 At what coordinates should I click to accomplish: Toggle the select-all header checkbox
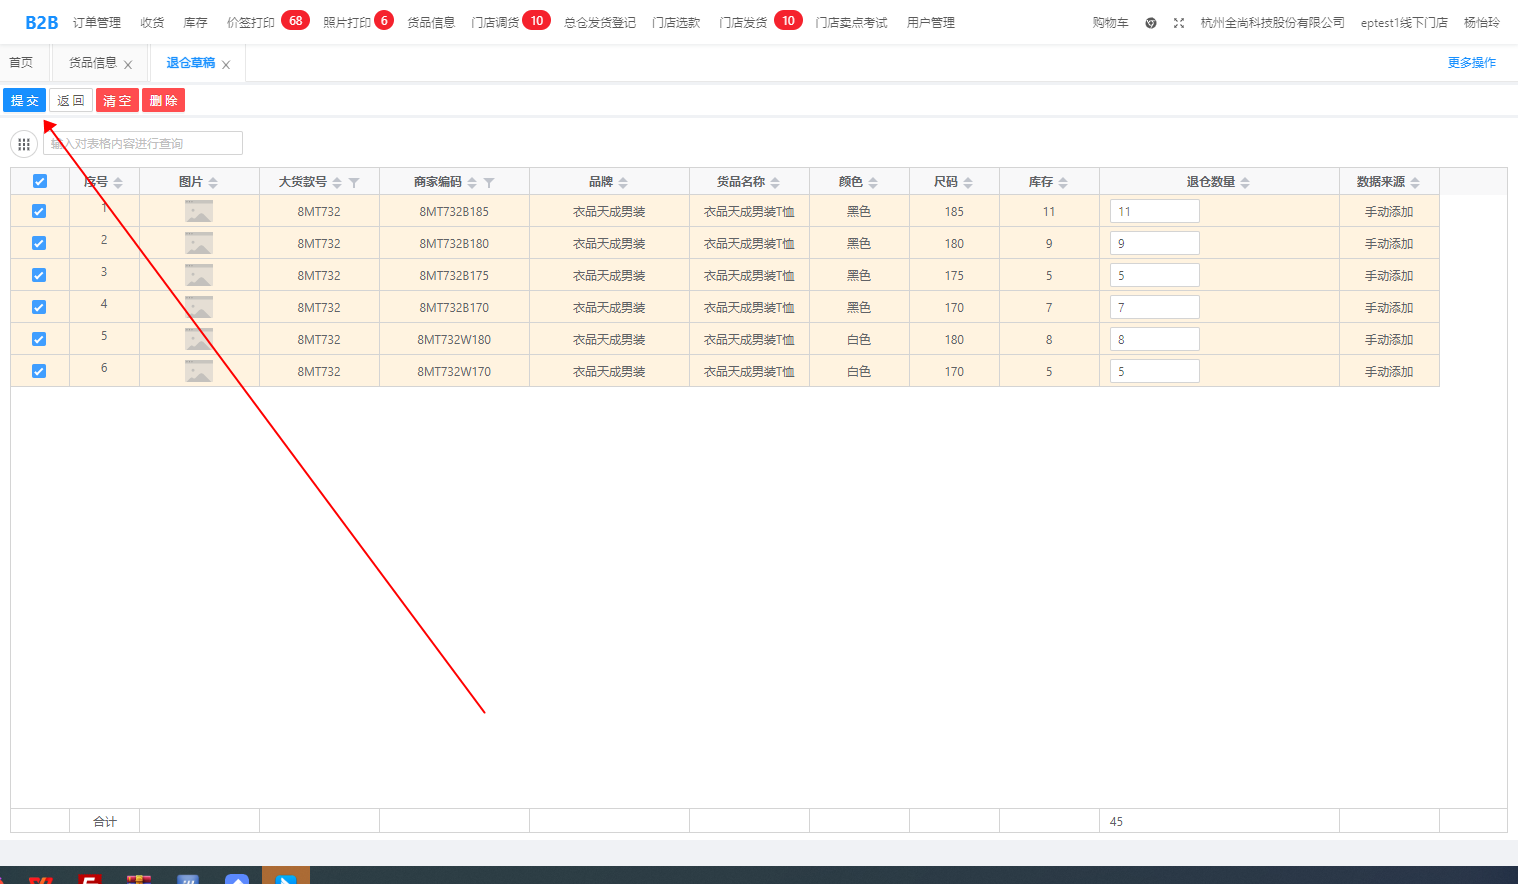tap(40, 181)
